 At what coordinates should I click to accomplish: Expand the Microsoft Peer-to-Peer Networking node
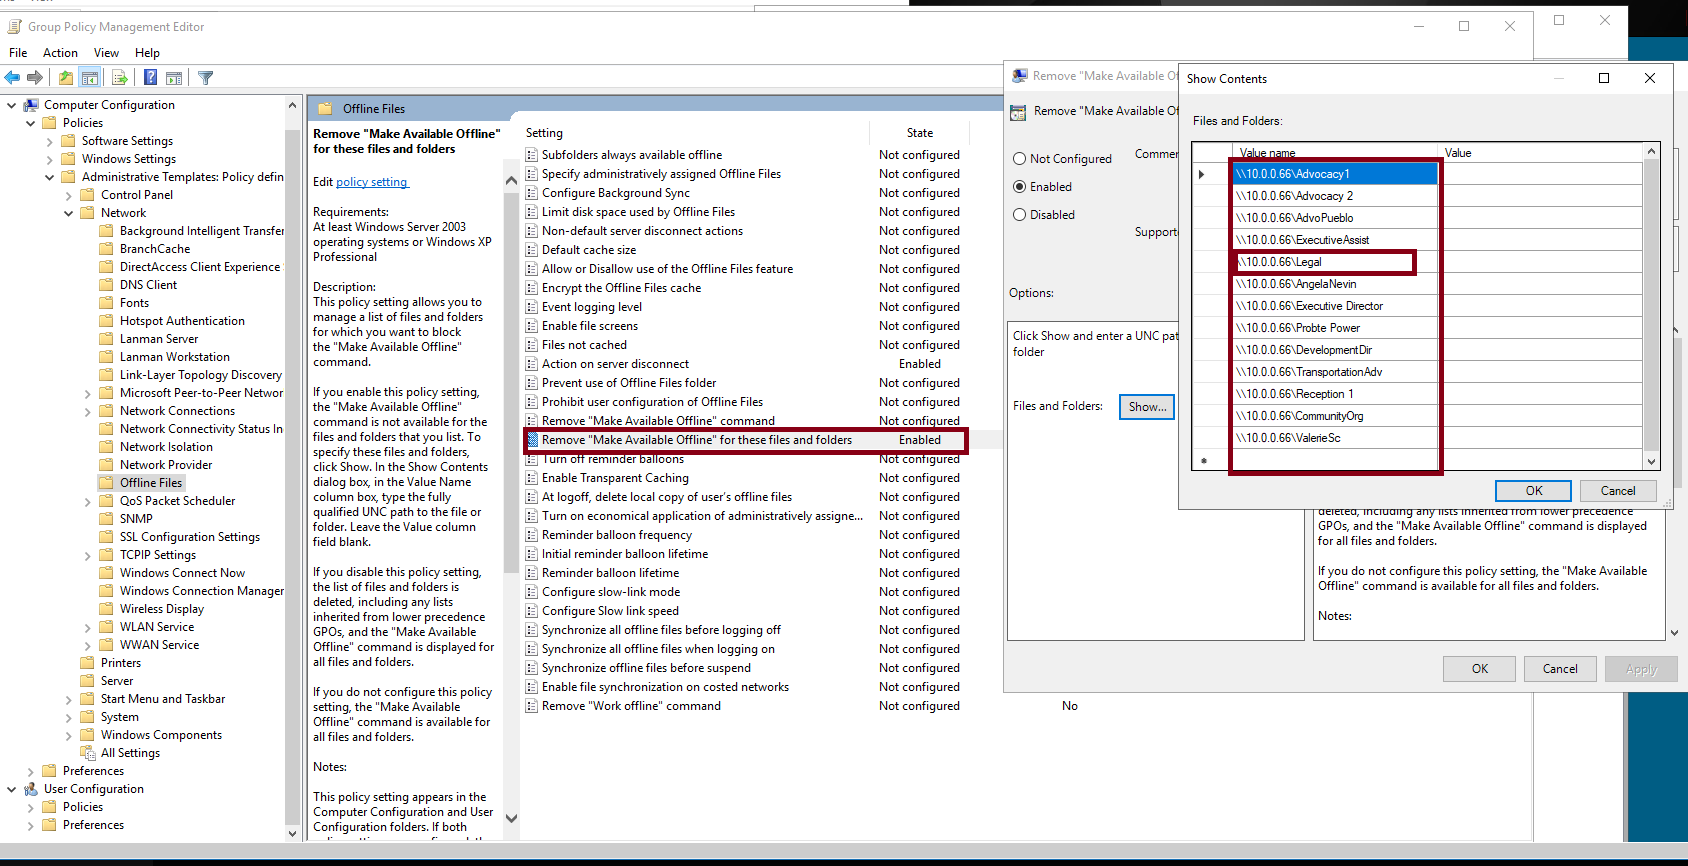click(x=87, y=393)
